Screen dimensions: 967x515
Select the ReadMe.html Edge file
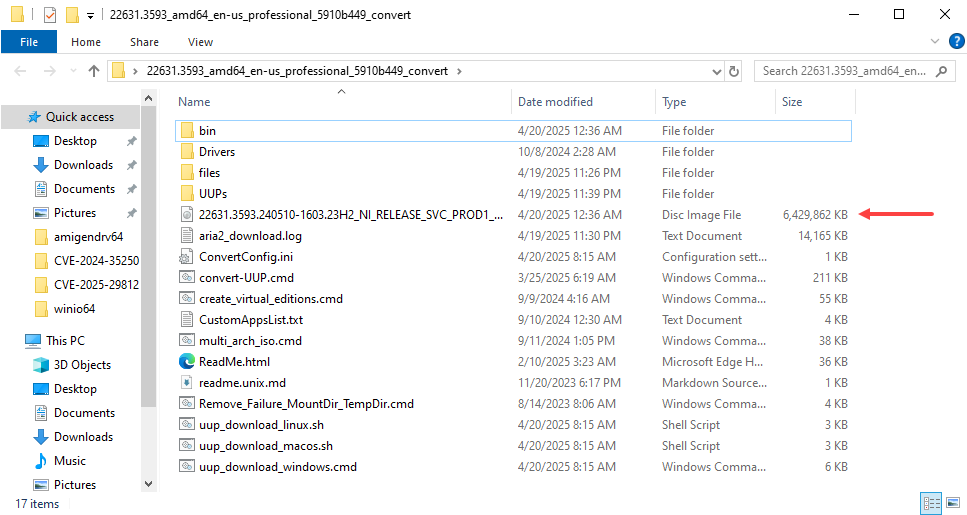pyautogui.click(x=513, y=361)
